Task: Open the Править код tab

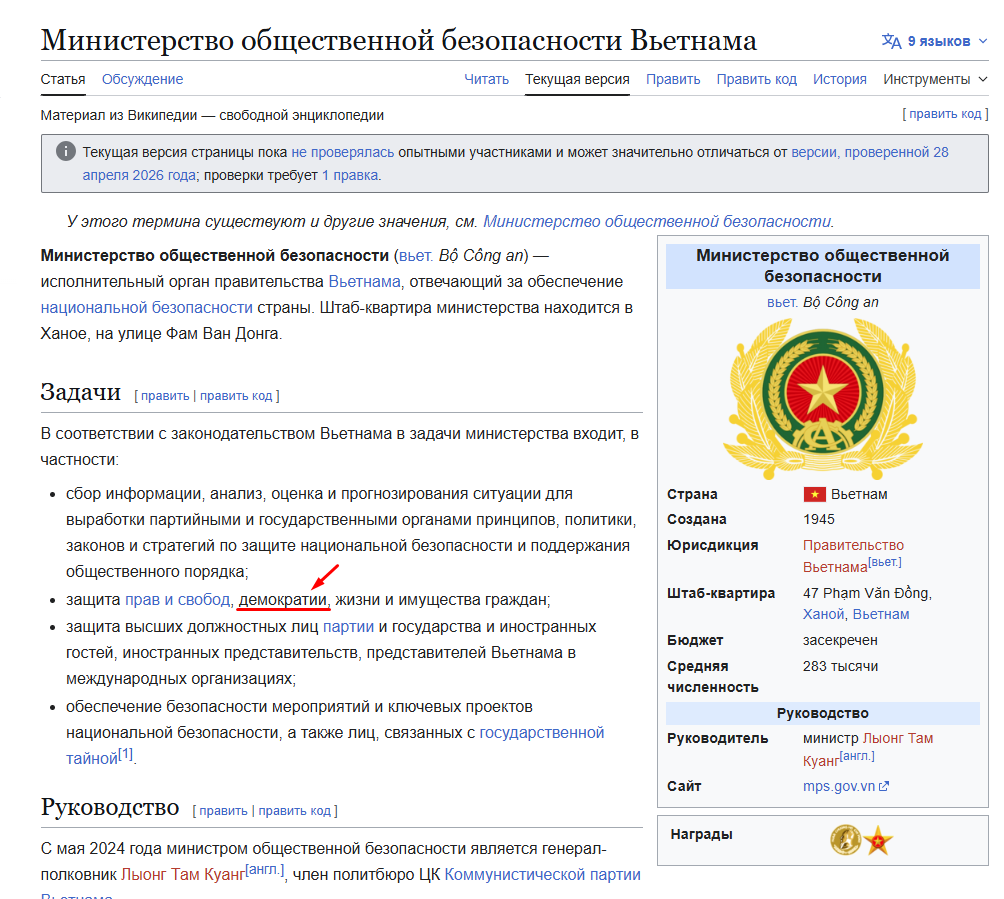Action: [756, 79]
